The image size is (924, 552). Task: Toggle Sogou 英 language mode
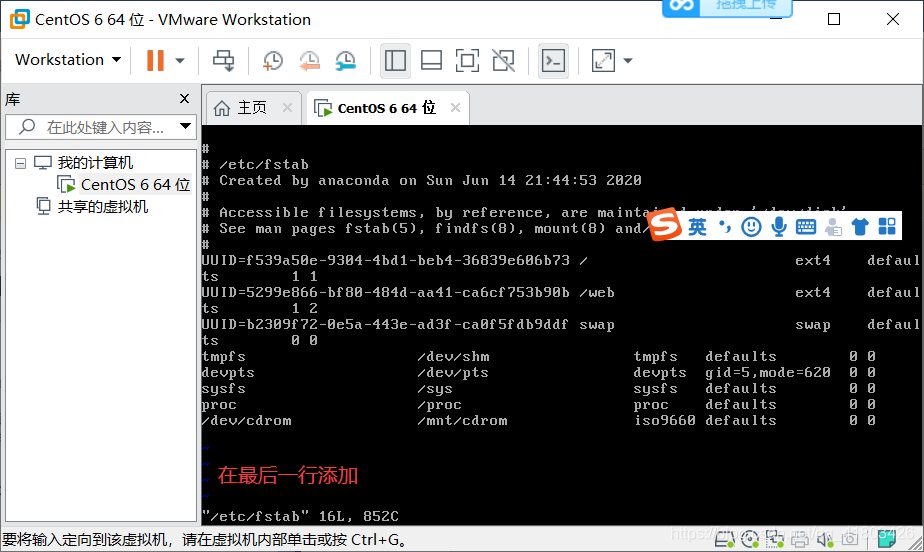tap(697, 226)
